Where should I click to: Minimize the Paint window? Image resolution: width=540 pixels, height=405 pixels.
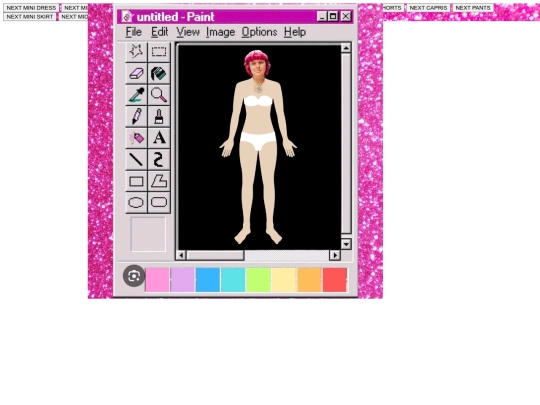click(x=322, y=16)
